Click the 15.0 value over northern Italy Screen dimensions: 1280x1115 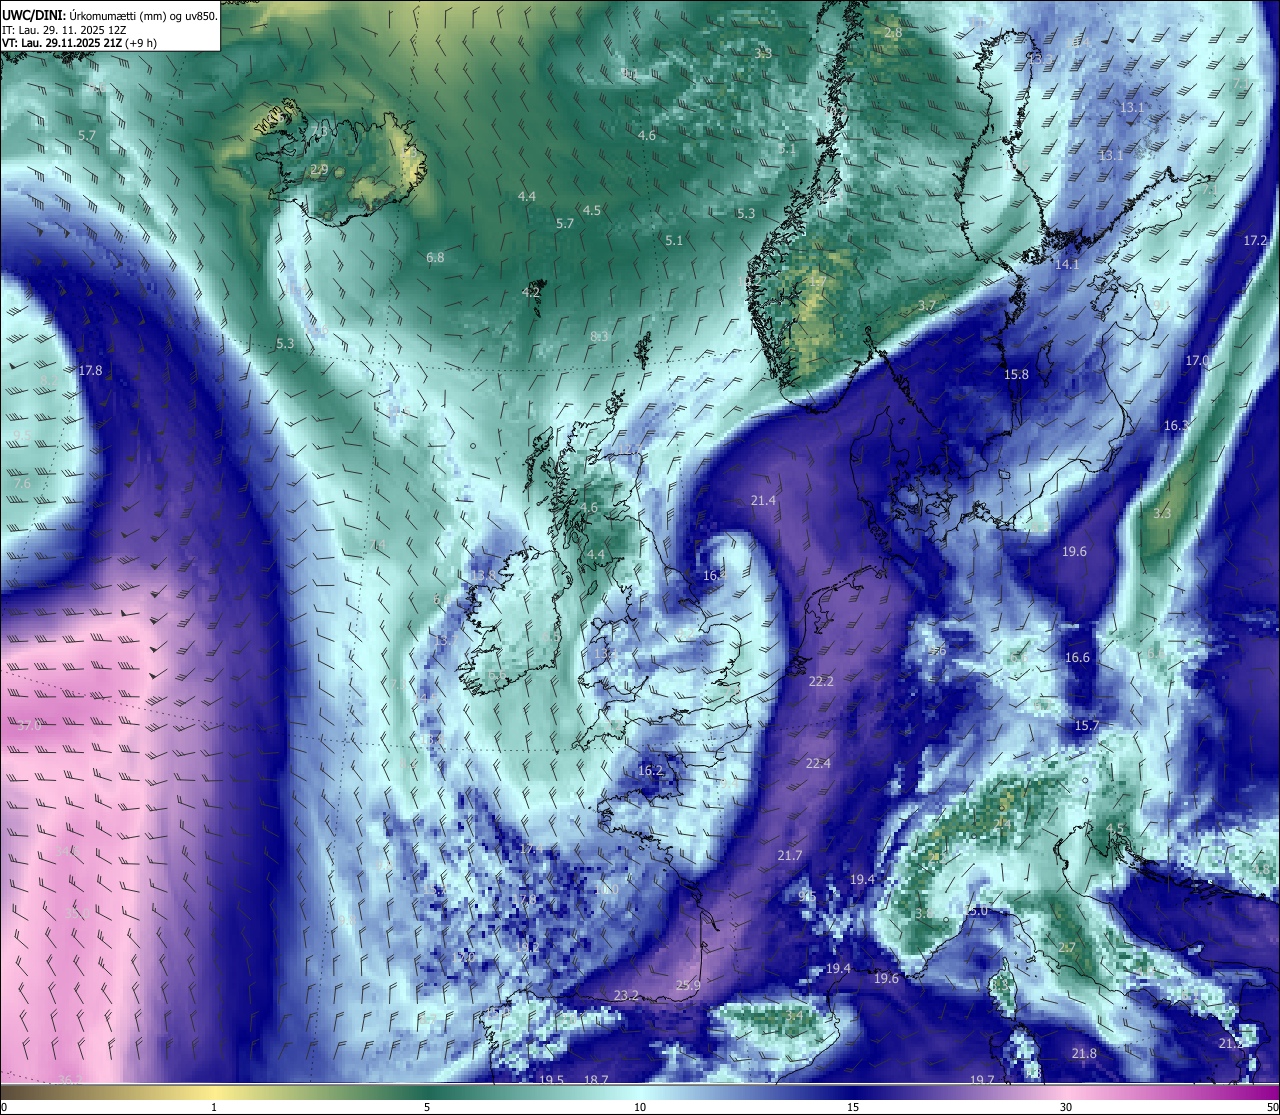pos(977,911)
